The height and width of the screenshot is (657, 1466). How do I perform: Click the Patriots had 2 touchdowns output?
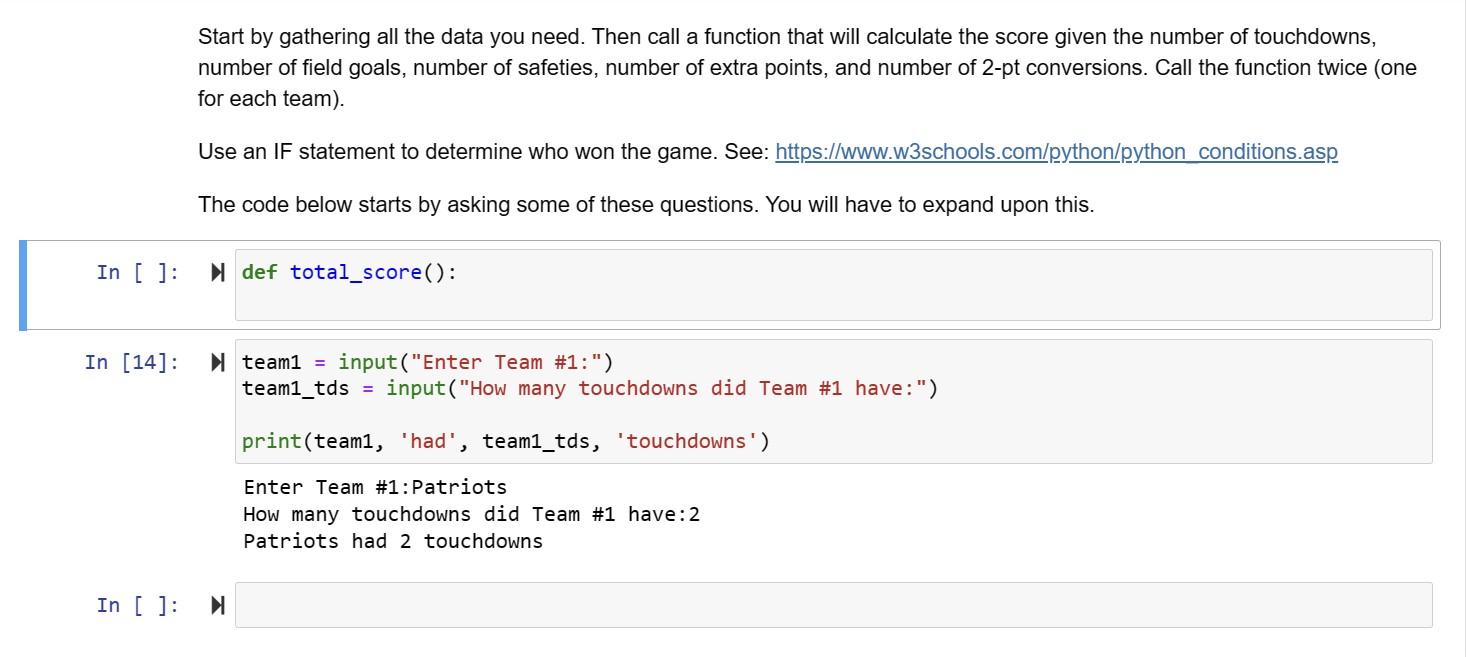tap(392, 540)
